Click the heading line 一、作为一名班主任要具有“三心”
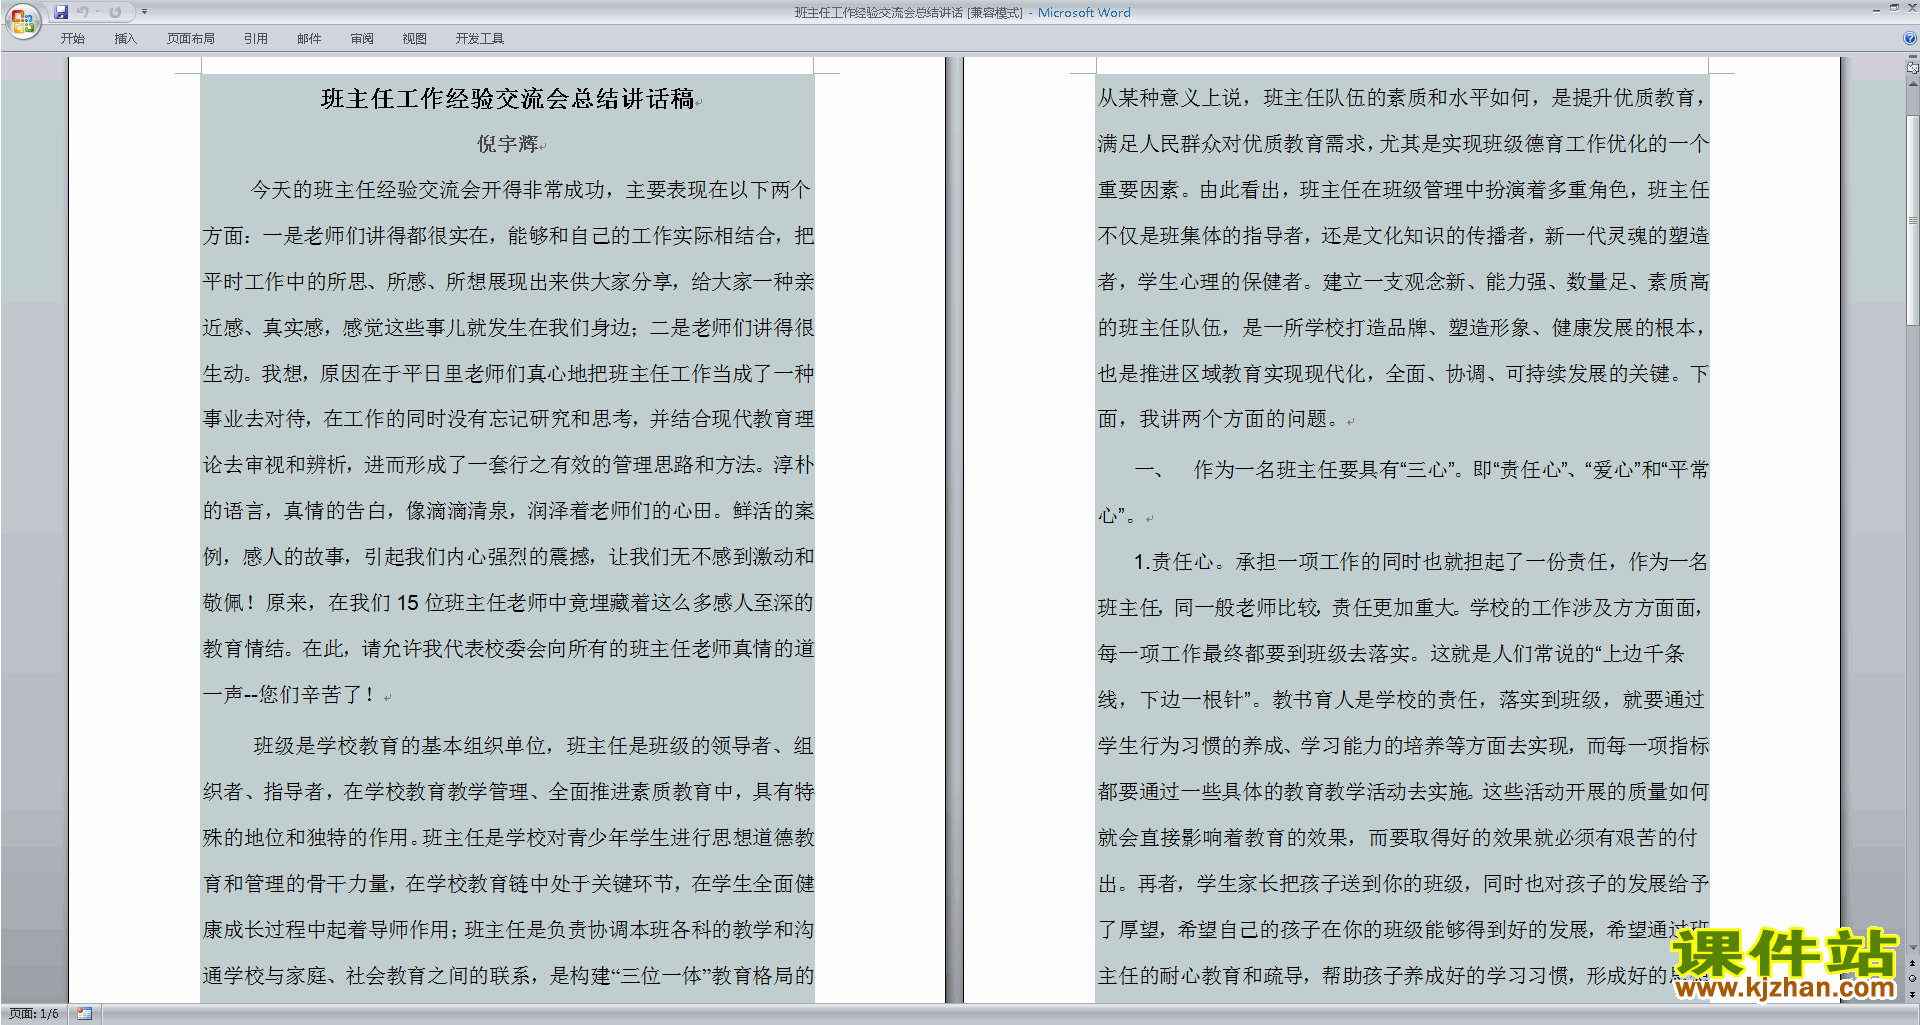 pos(1421,470)
